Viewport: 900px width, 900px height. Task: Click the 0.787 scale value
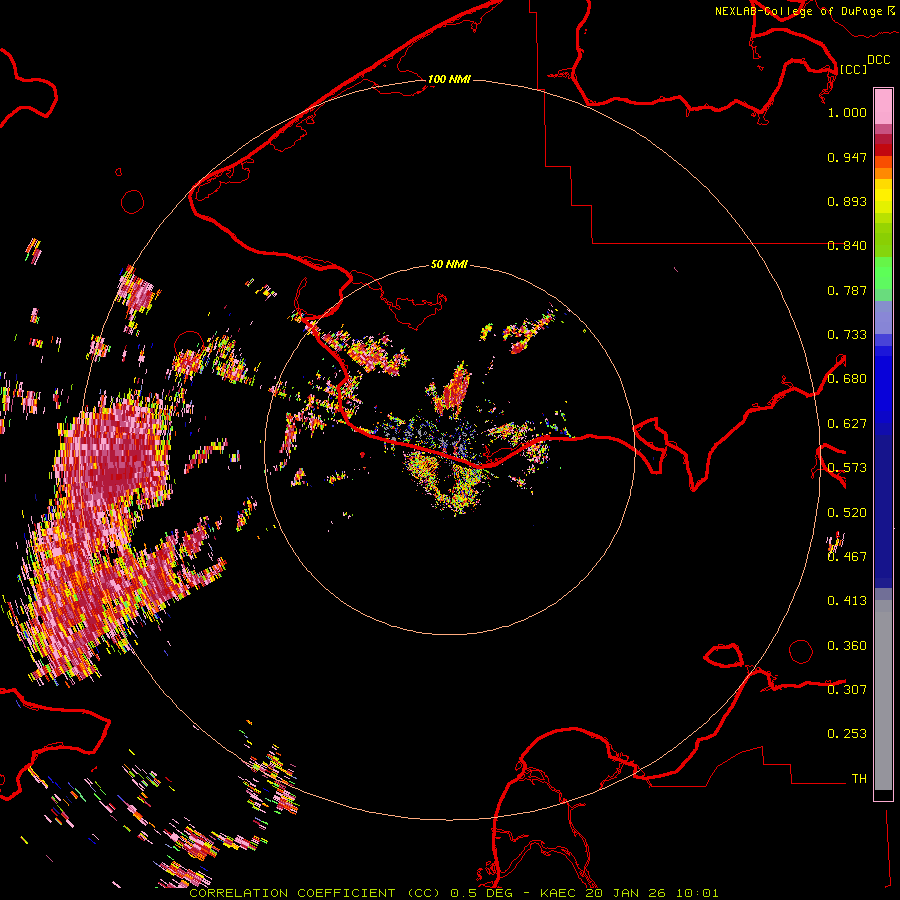[x=847, y=290]
